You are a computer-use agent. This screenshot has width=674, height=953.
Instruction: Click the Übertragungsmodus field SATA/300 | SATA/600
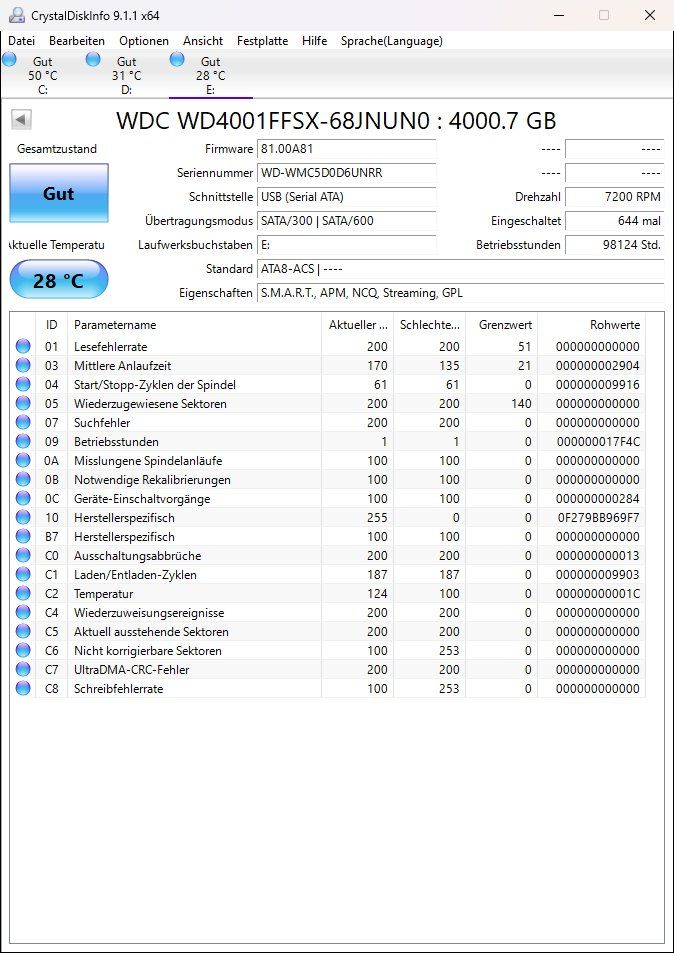point(346,221)
